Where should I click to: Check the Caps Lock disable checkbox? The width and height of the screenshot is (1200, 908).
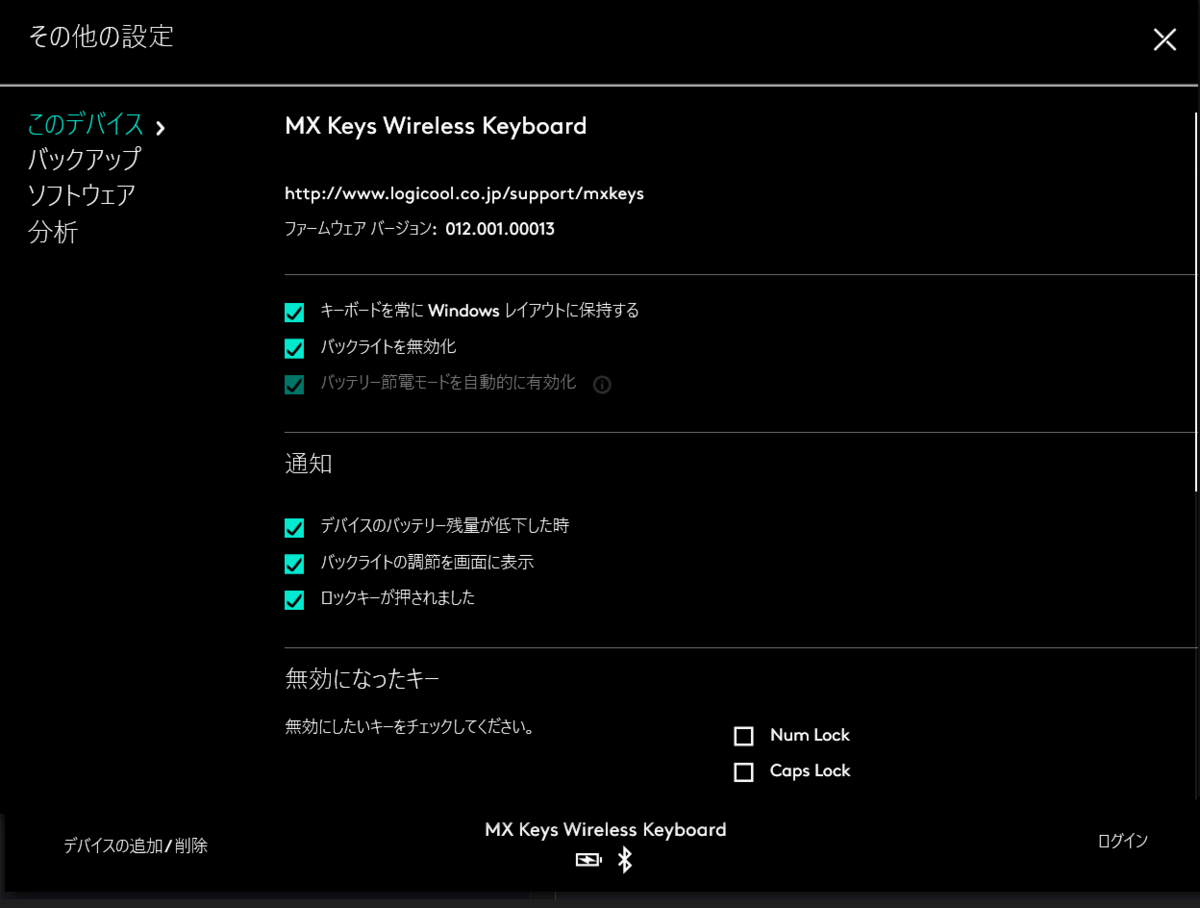[743, 773]
